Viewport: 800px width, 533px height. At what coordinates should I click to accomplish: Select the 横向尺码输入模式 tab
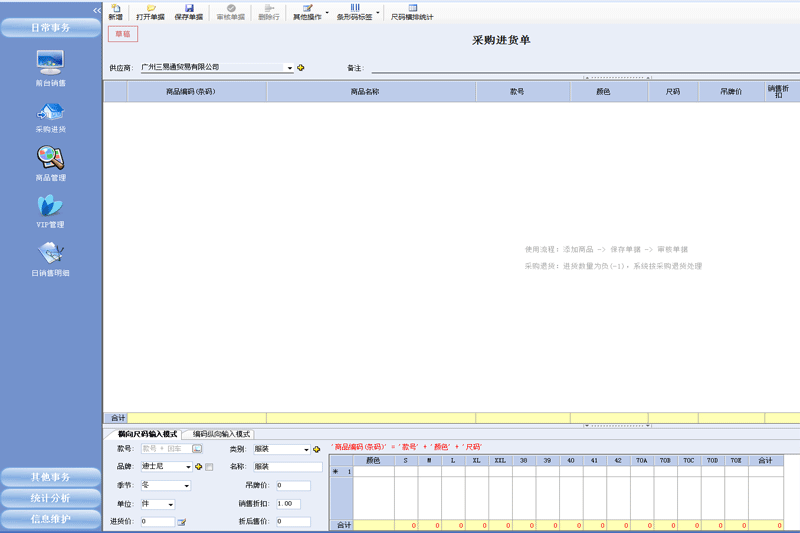[147, 434]
